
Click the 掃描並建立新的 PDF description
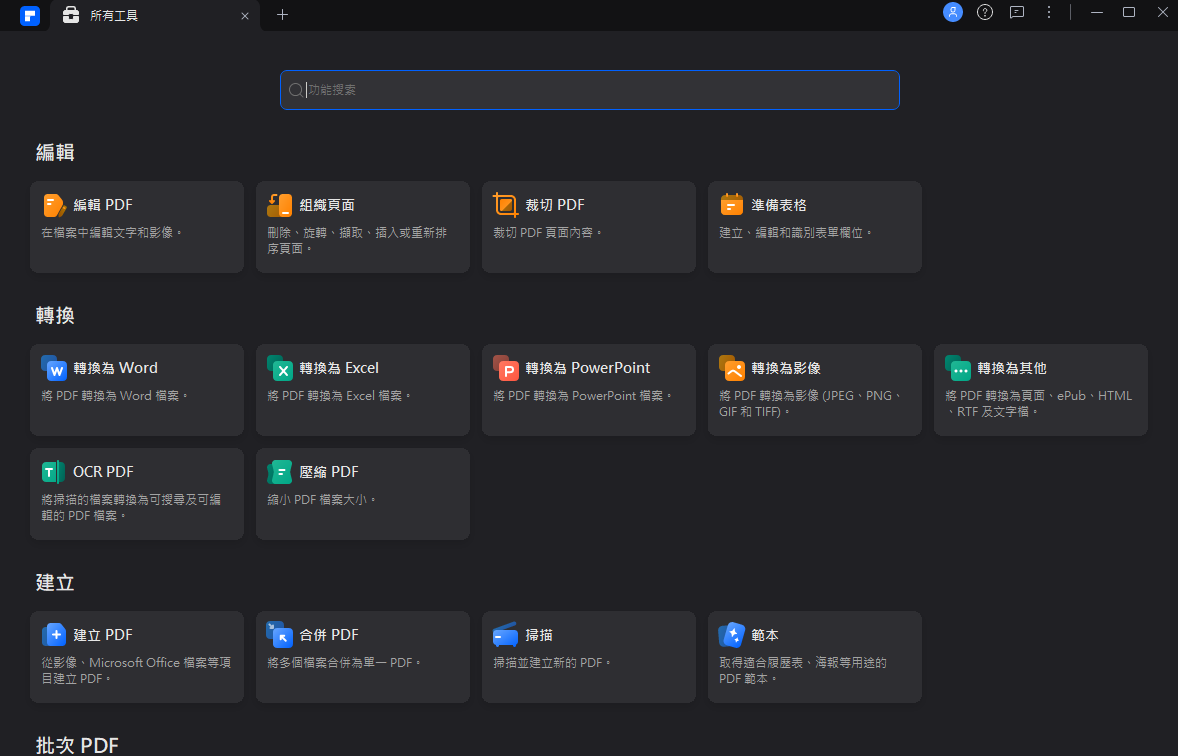[x=552, y=663]
